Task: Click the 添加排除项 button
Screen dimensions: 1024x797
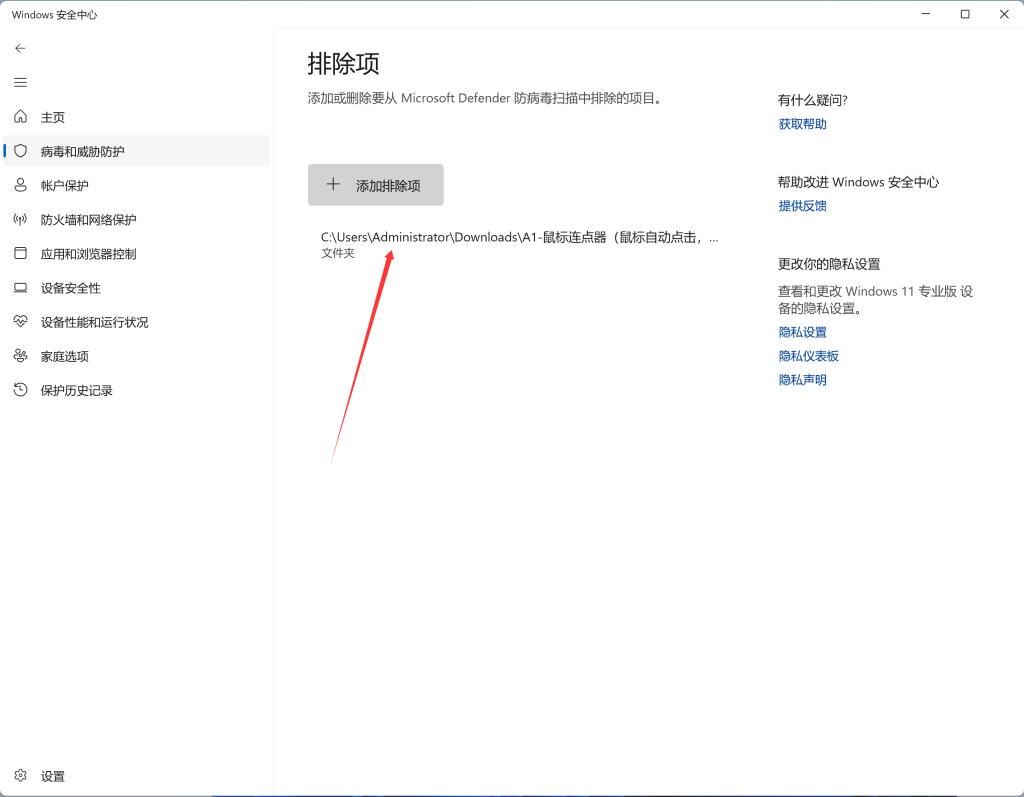Action: pyautogui.click(x=376, y=185)
